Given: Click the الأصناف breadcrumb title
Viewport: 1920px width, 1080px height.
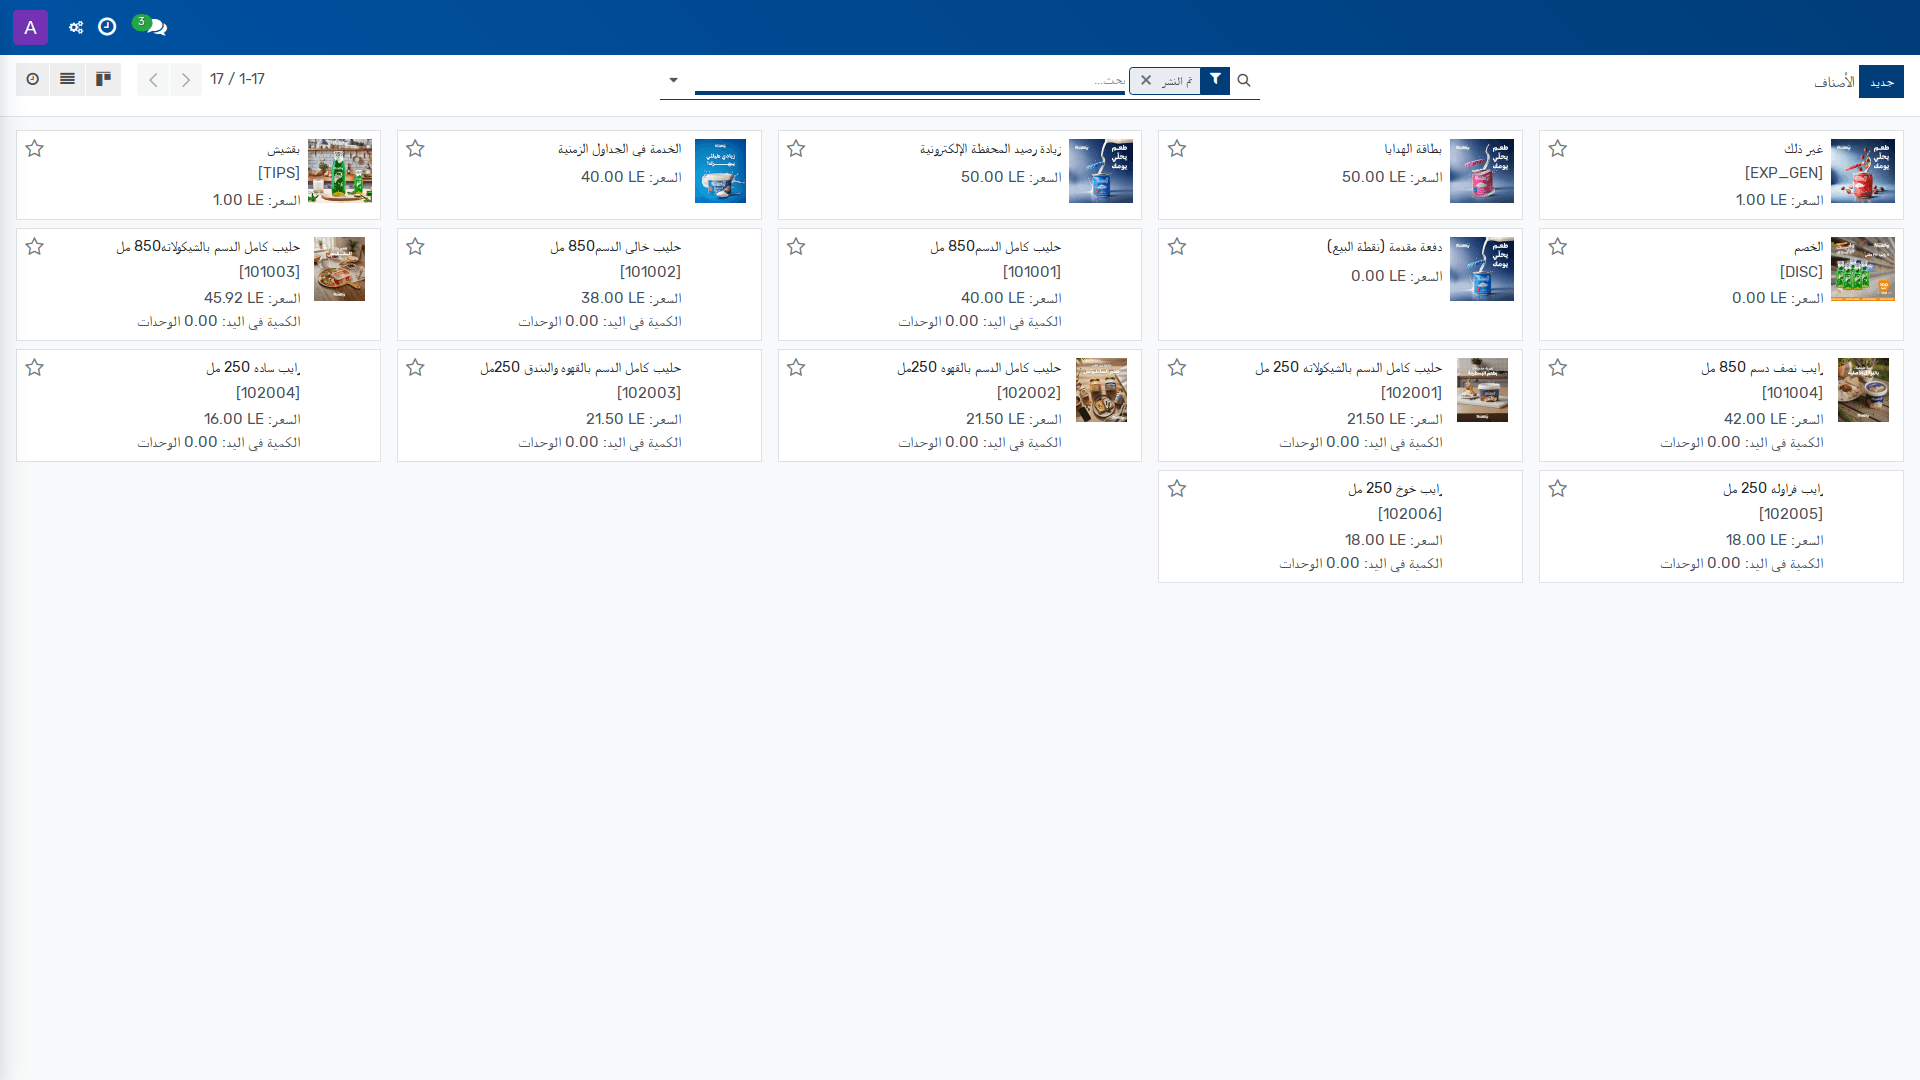Looking at the screenshot, I should (1834, 82).
